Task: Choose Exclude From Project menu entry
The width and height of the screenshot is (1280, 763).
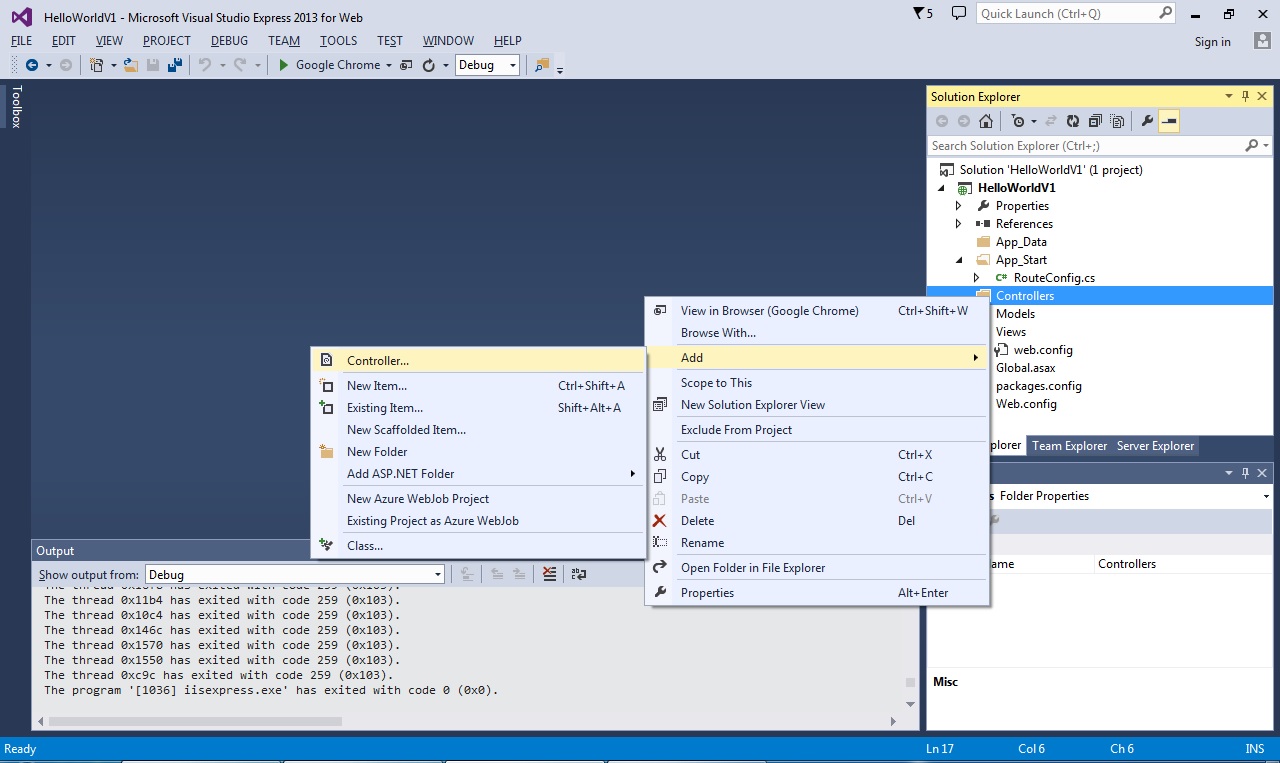Action: click(x=816, y=430)
